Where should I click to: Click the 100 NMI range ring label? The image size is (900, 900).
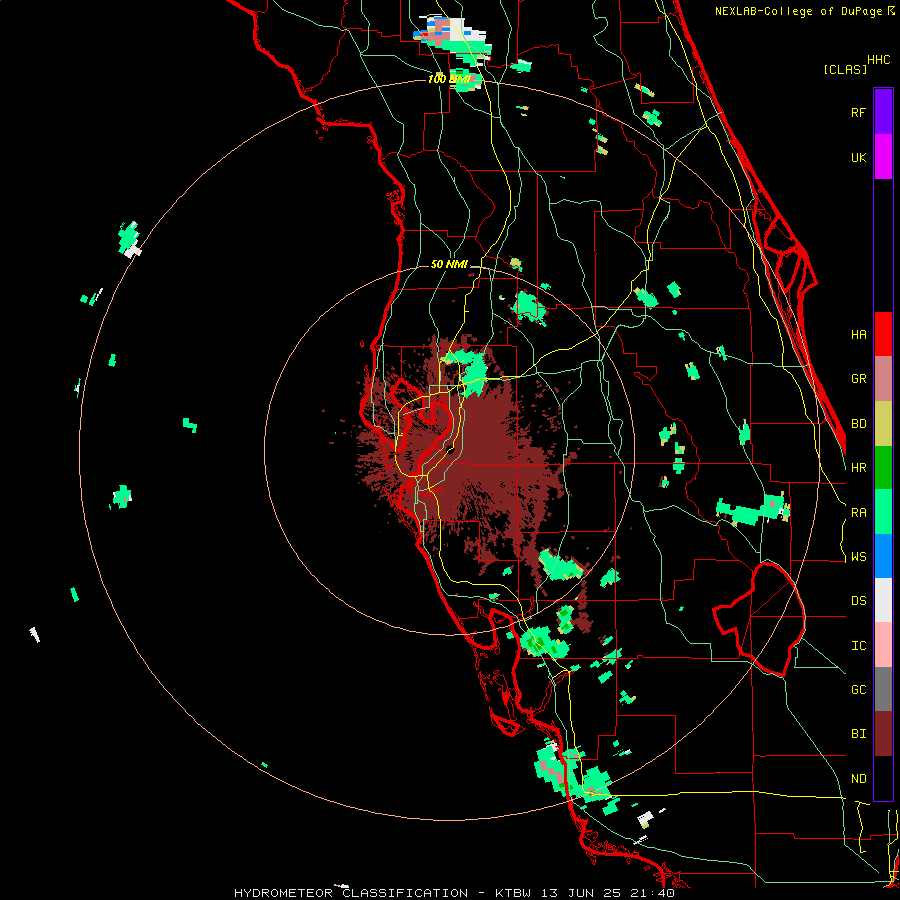449,79
